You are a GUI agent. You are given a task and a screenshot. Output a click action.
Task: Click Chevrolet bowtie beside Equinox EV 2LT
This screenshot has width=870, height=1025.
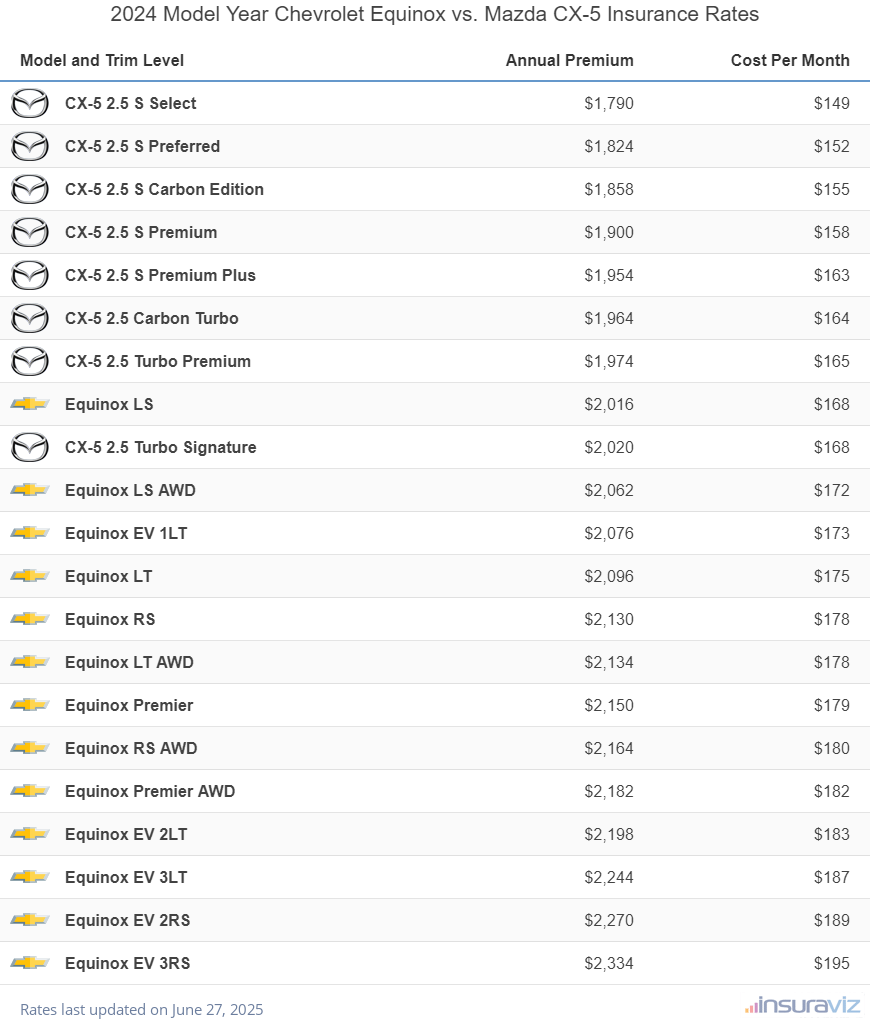point(30,834)
